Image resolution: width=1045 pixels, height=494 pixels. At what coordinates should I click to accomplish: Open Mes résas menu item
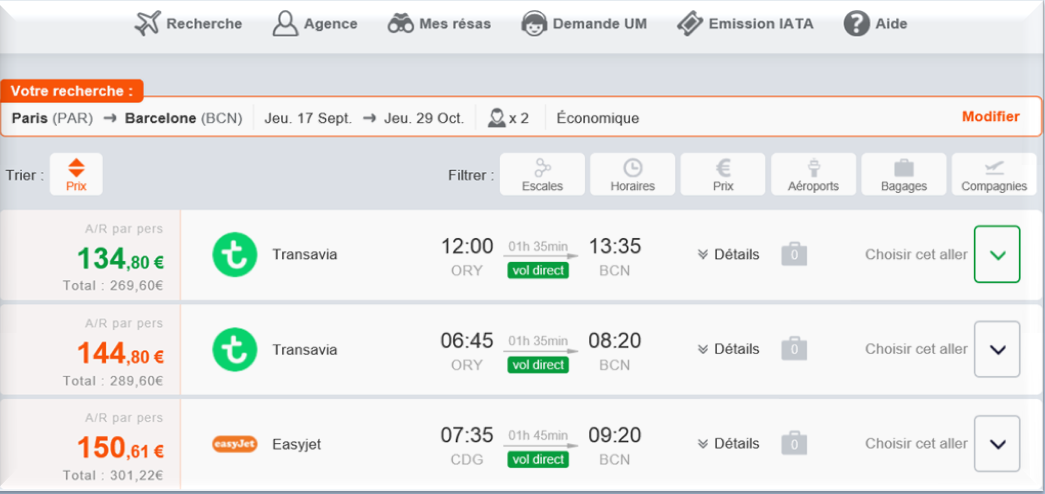click(439, 24)
